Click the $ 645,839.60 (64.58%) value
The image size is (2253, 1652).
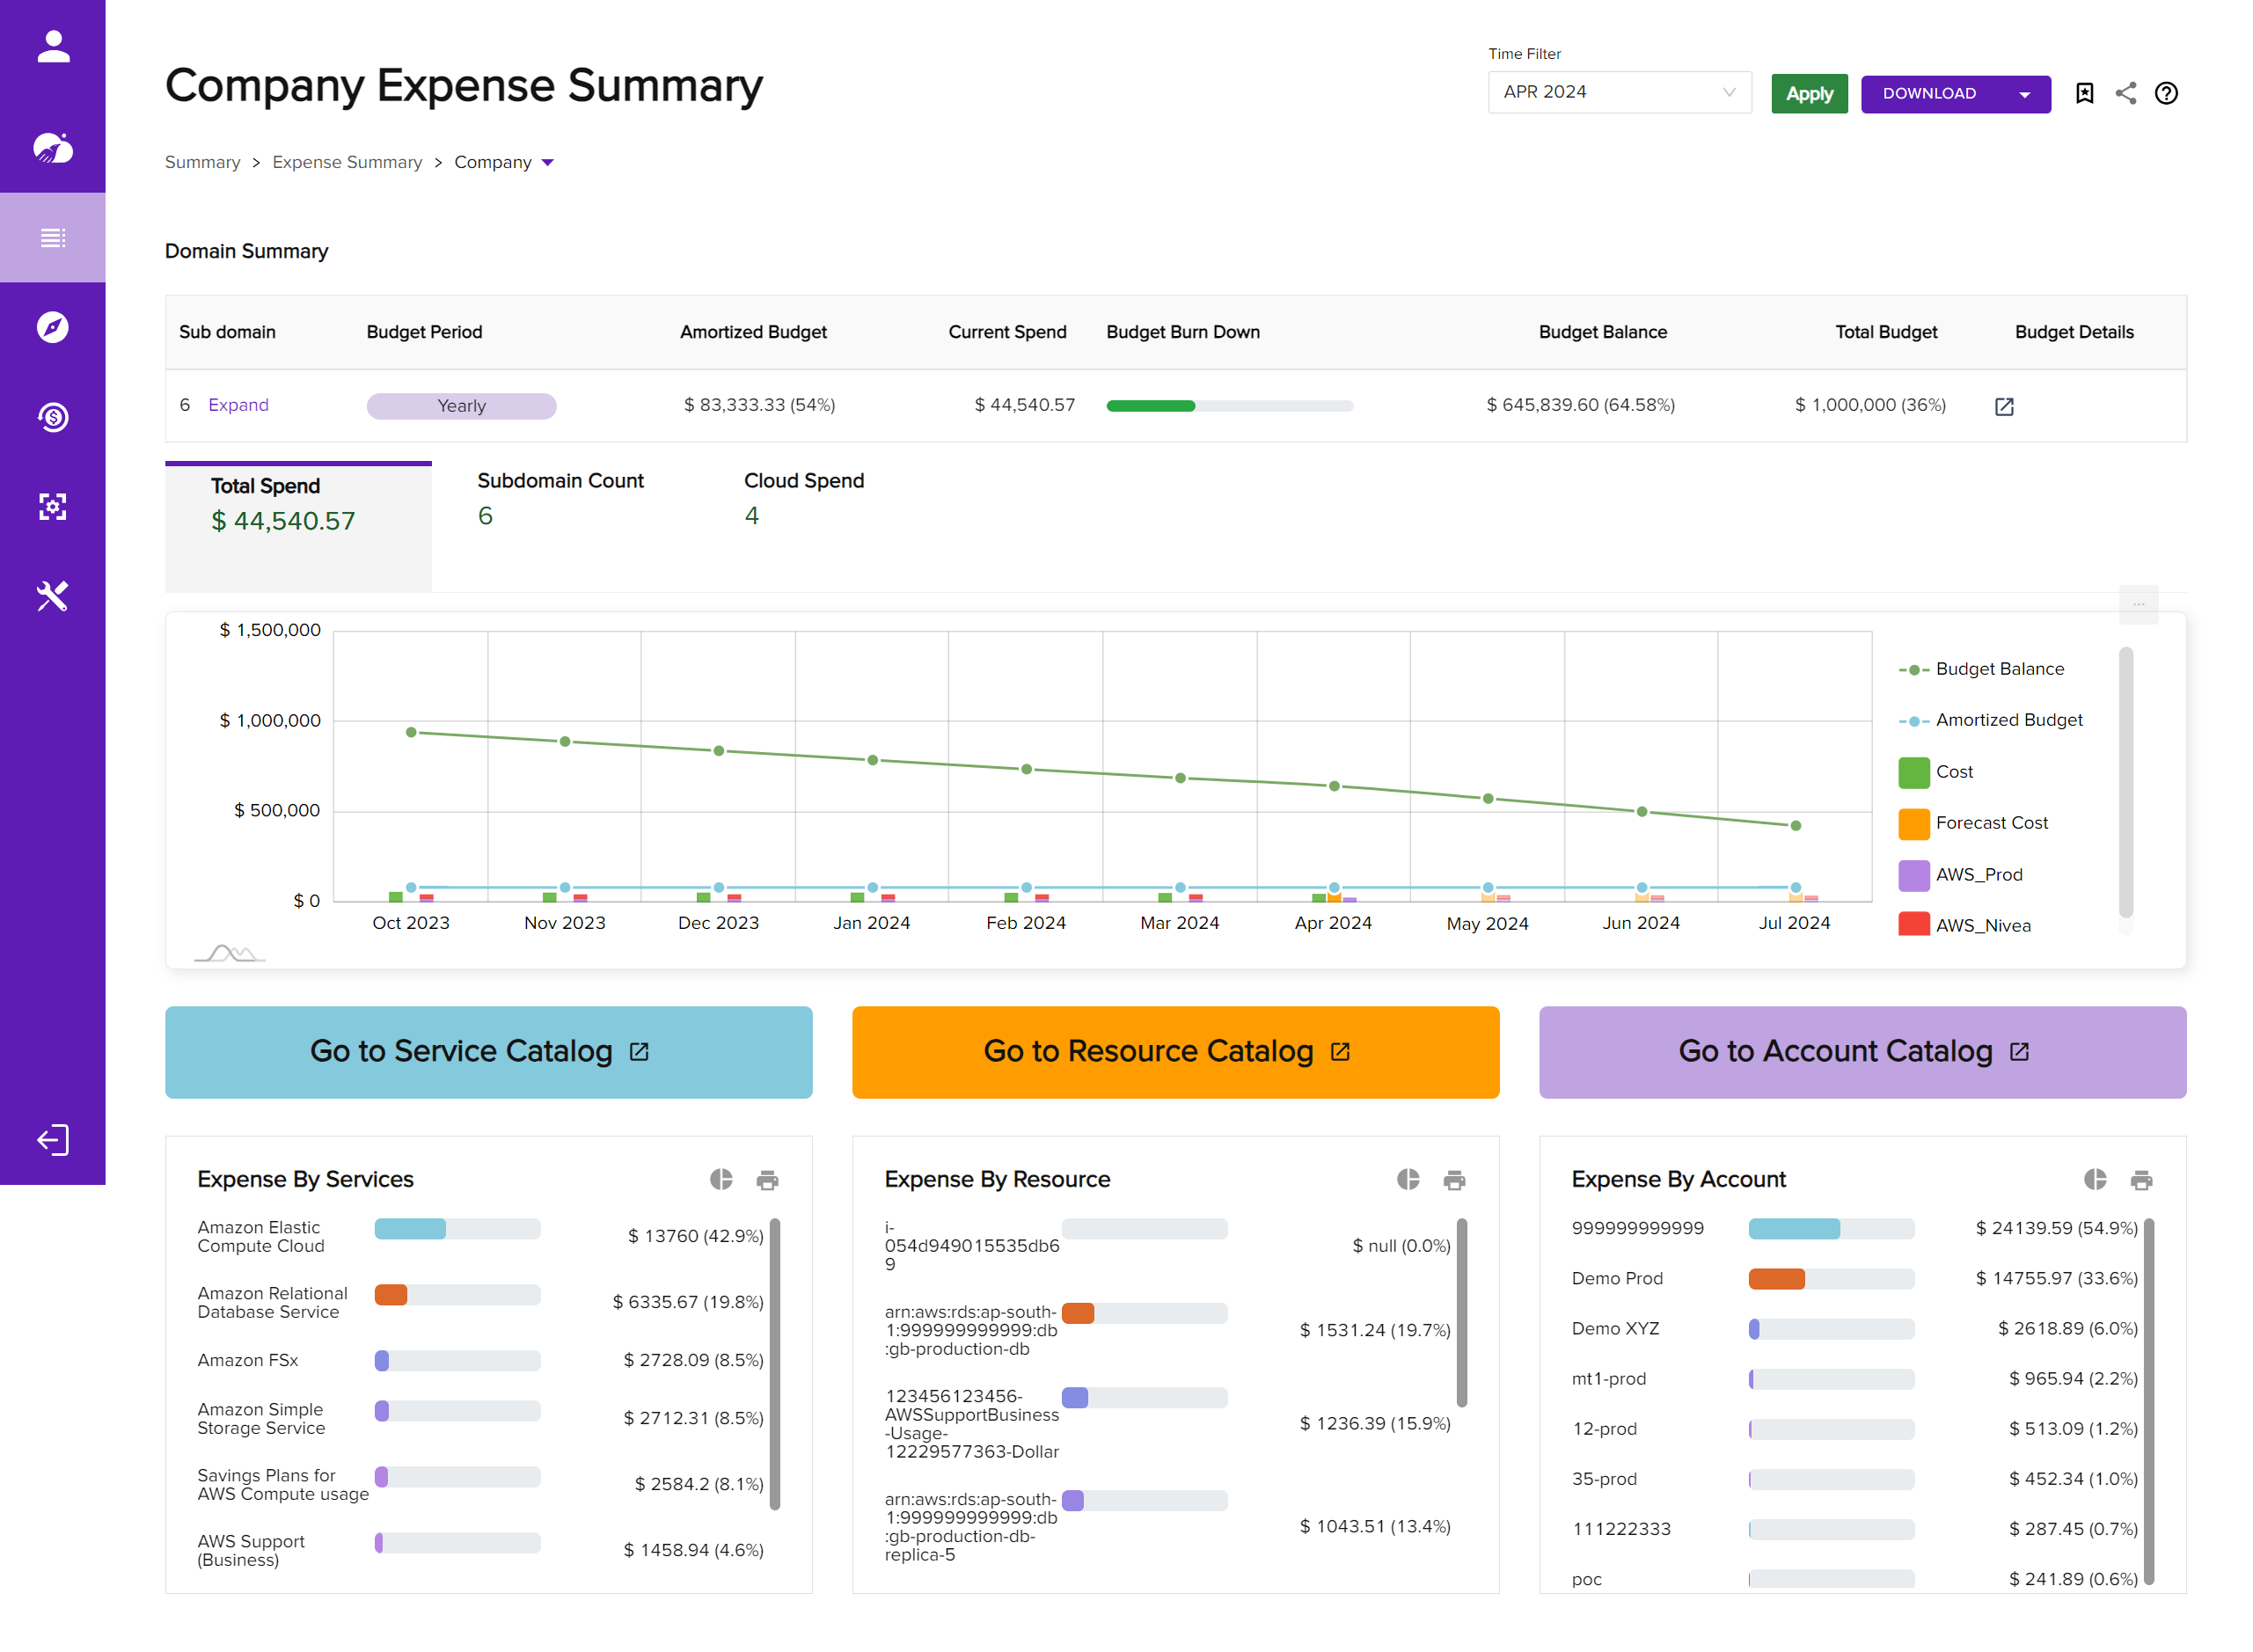[1580, 405]
